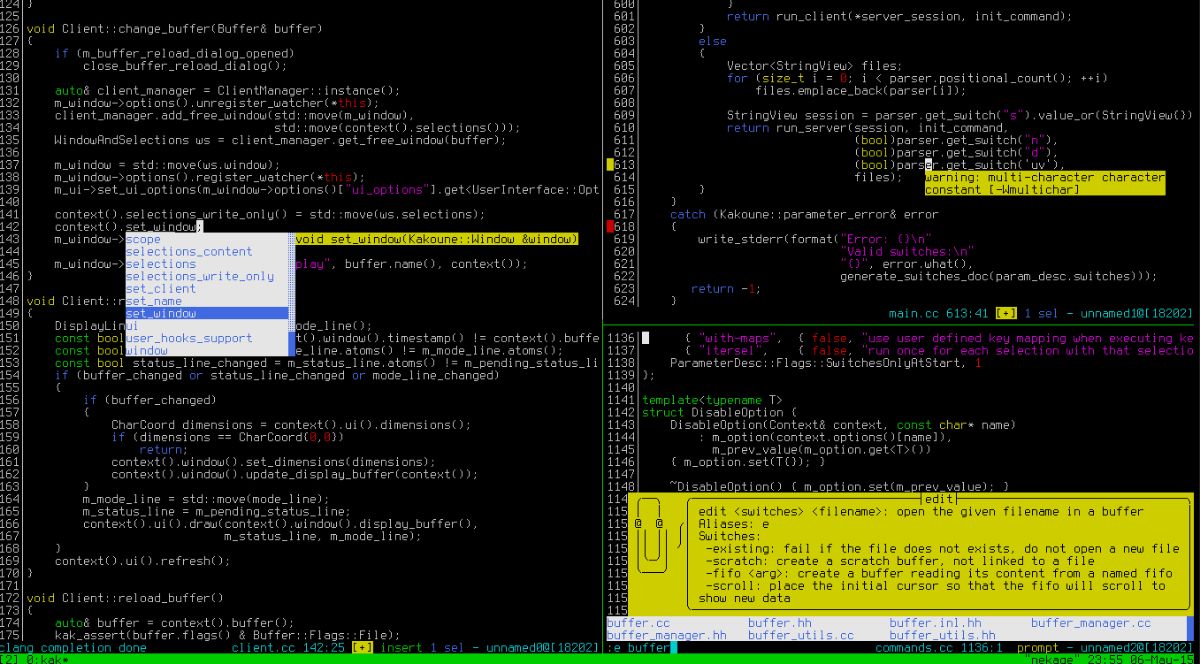The width and height of the screenshot is (1200, 664).
Task: Pick 'window' at the bottom of the completion list
Action: [x=206, y=350]
